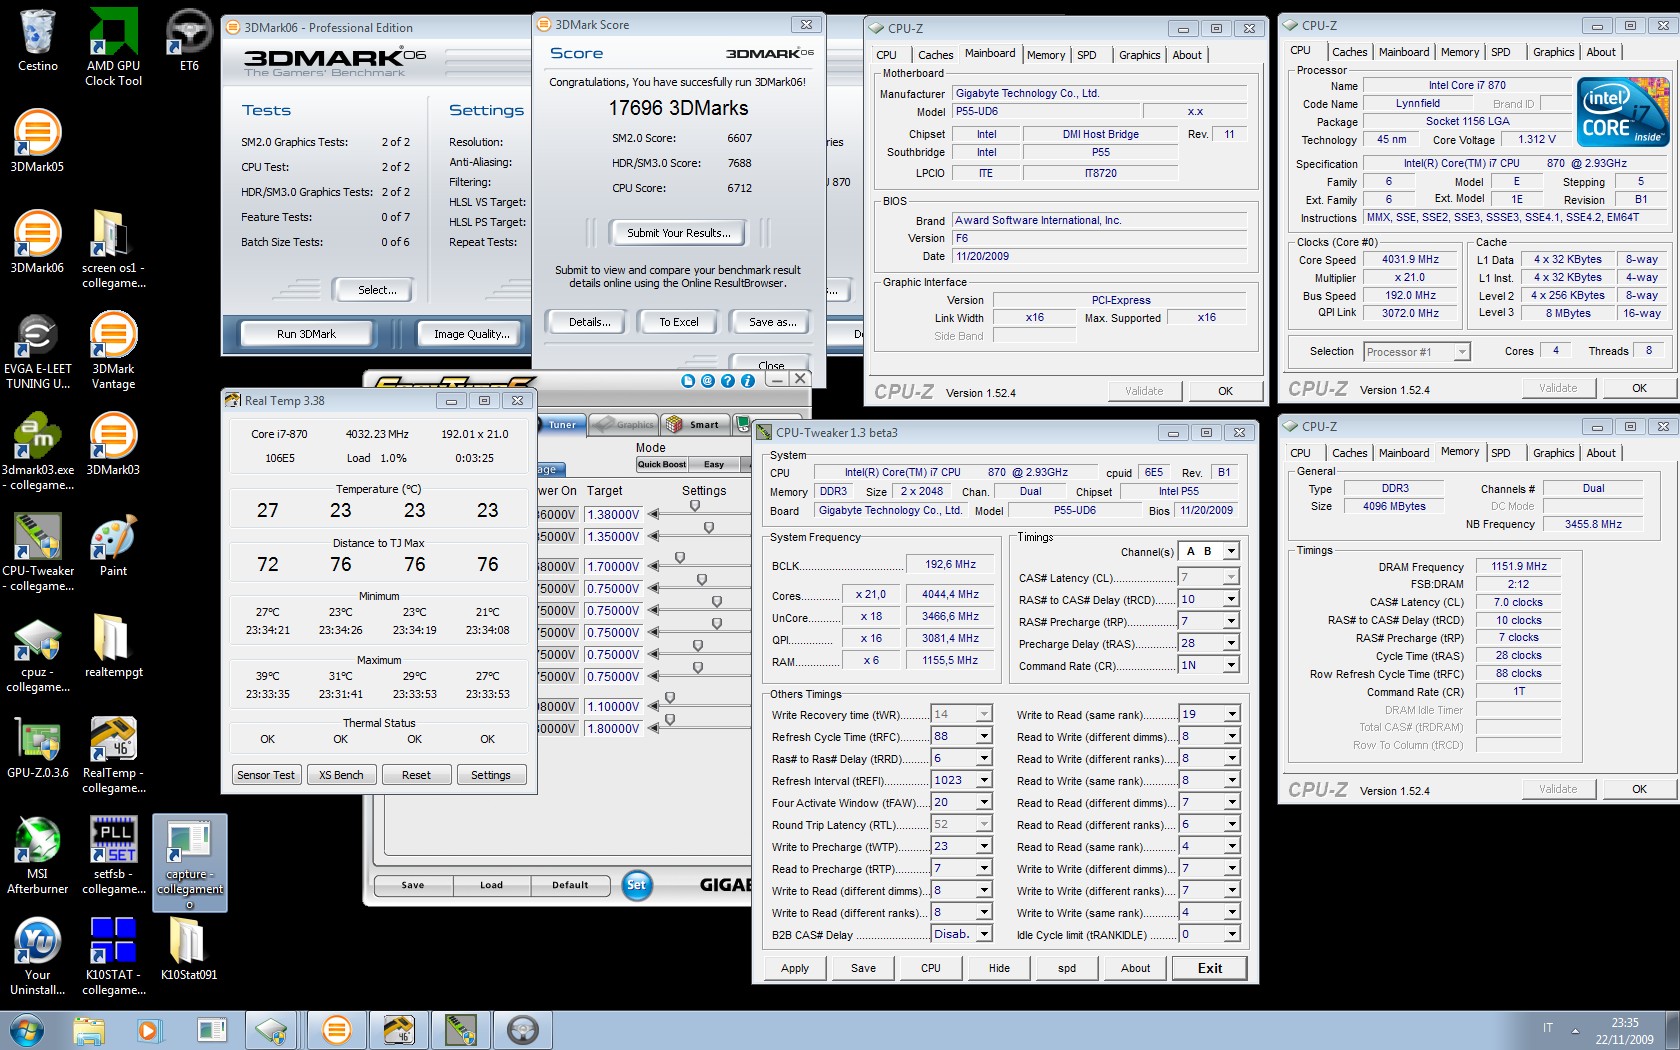Click the 1.35000V target voltage field
Image resolution: width=1680 pixels, height=1050 pixels.
(612, 536)
